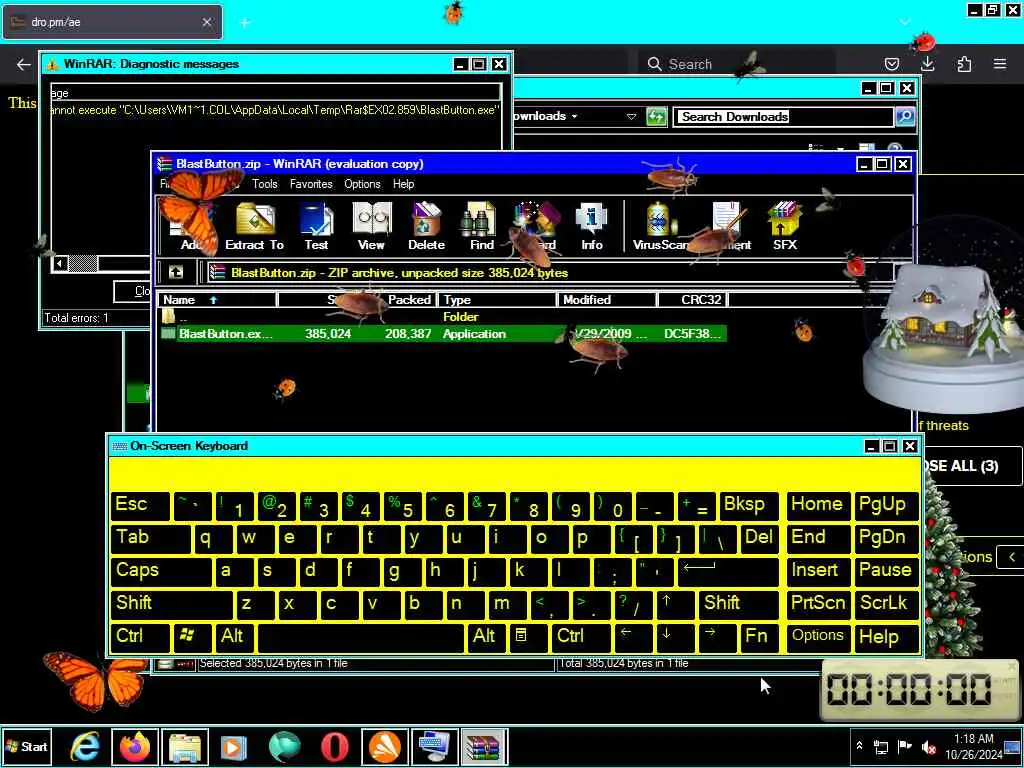Open the Info toolbar icon in WinRAR
Screen dimensions: 1024x768
592,226
